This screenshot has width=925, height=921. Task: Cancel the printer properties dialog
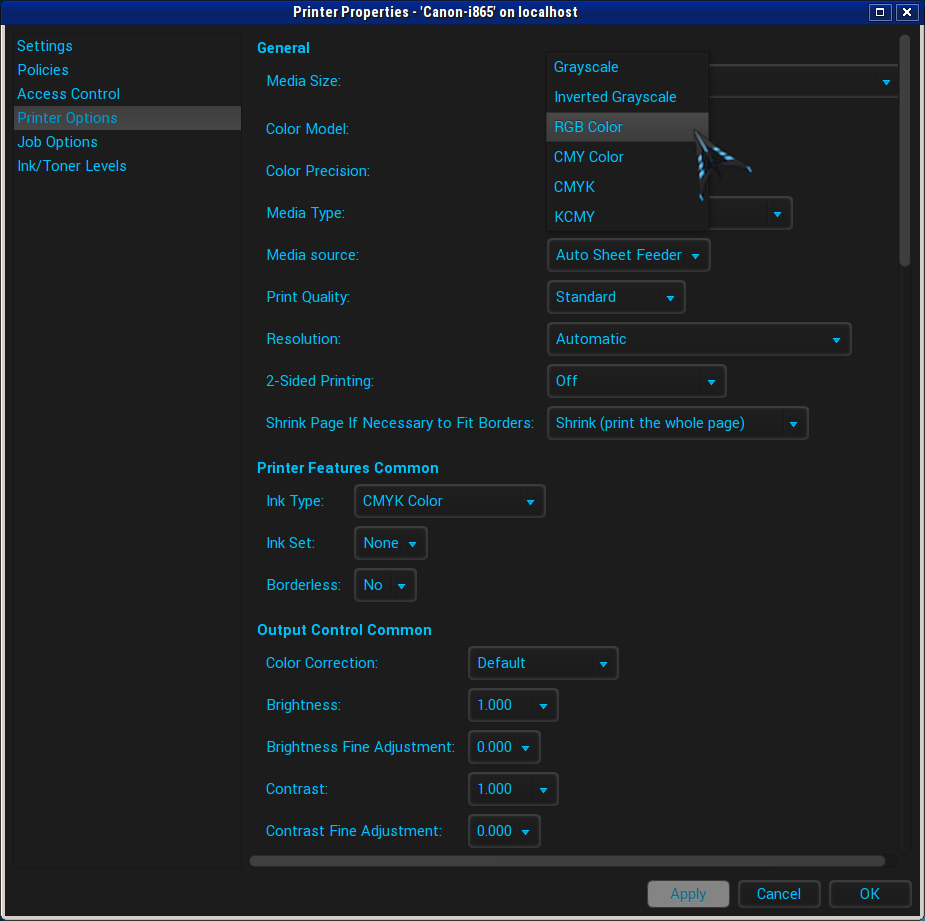click(779, 894)
